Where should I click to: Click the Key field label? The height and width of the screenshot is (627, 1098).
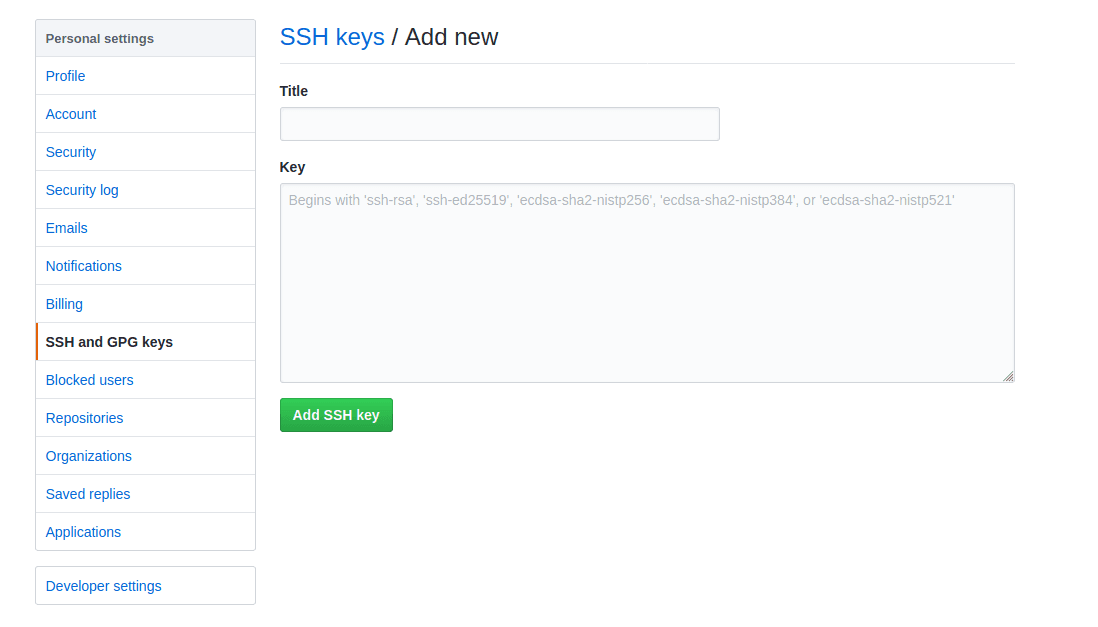click(292, 167)
